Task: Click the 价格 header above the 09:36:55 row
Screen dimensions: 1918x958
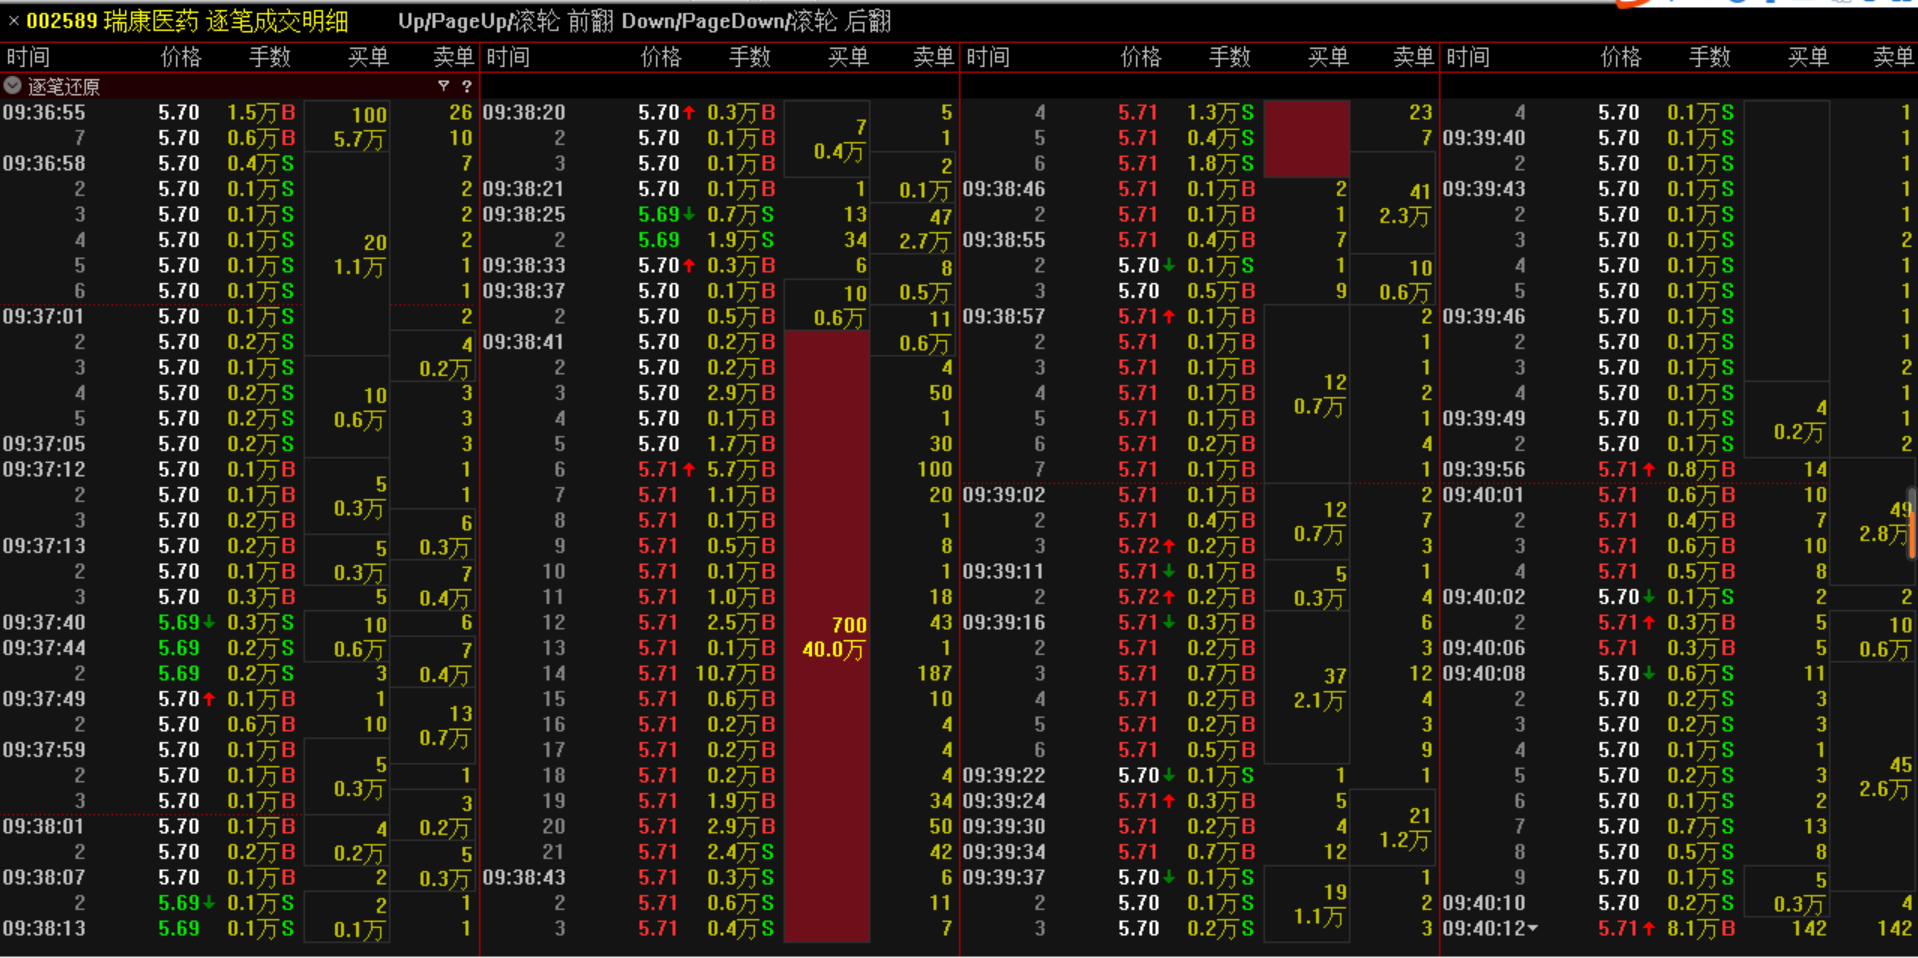Action: 181,57
